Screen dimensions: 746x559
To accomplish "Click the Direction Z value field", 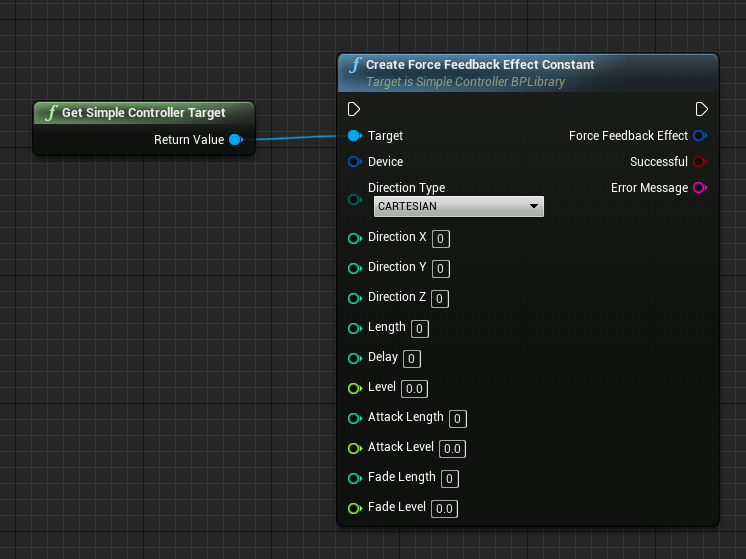I will 440,298.
